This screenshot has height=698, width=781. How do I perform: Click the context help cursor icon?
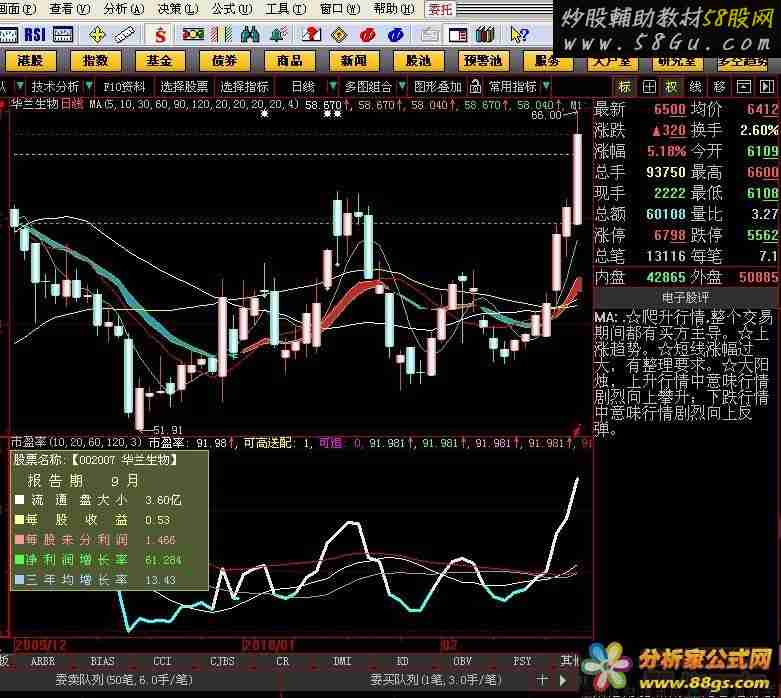click(x=520, y=35)
